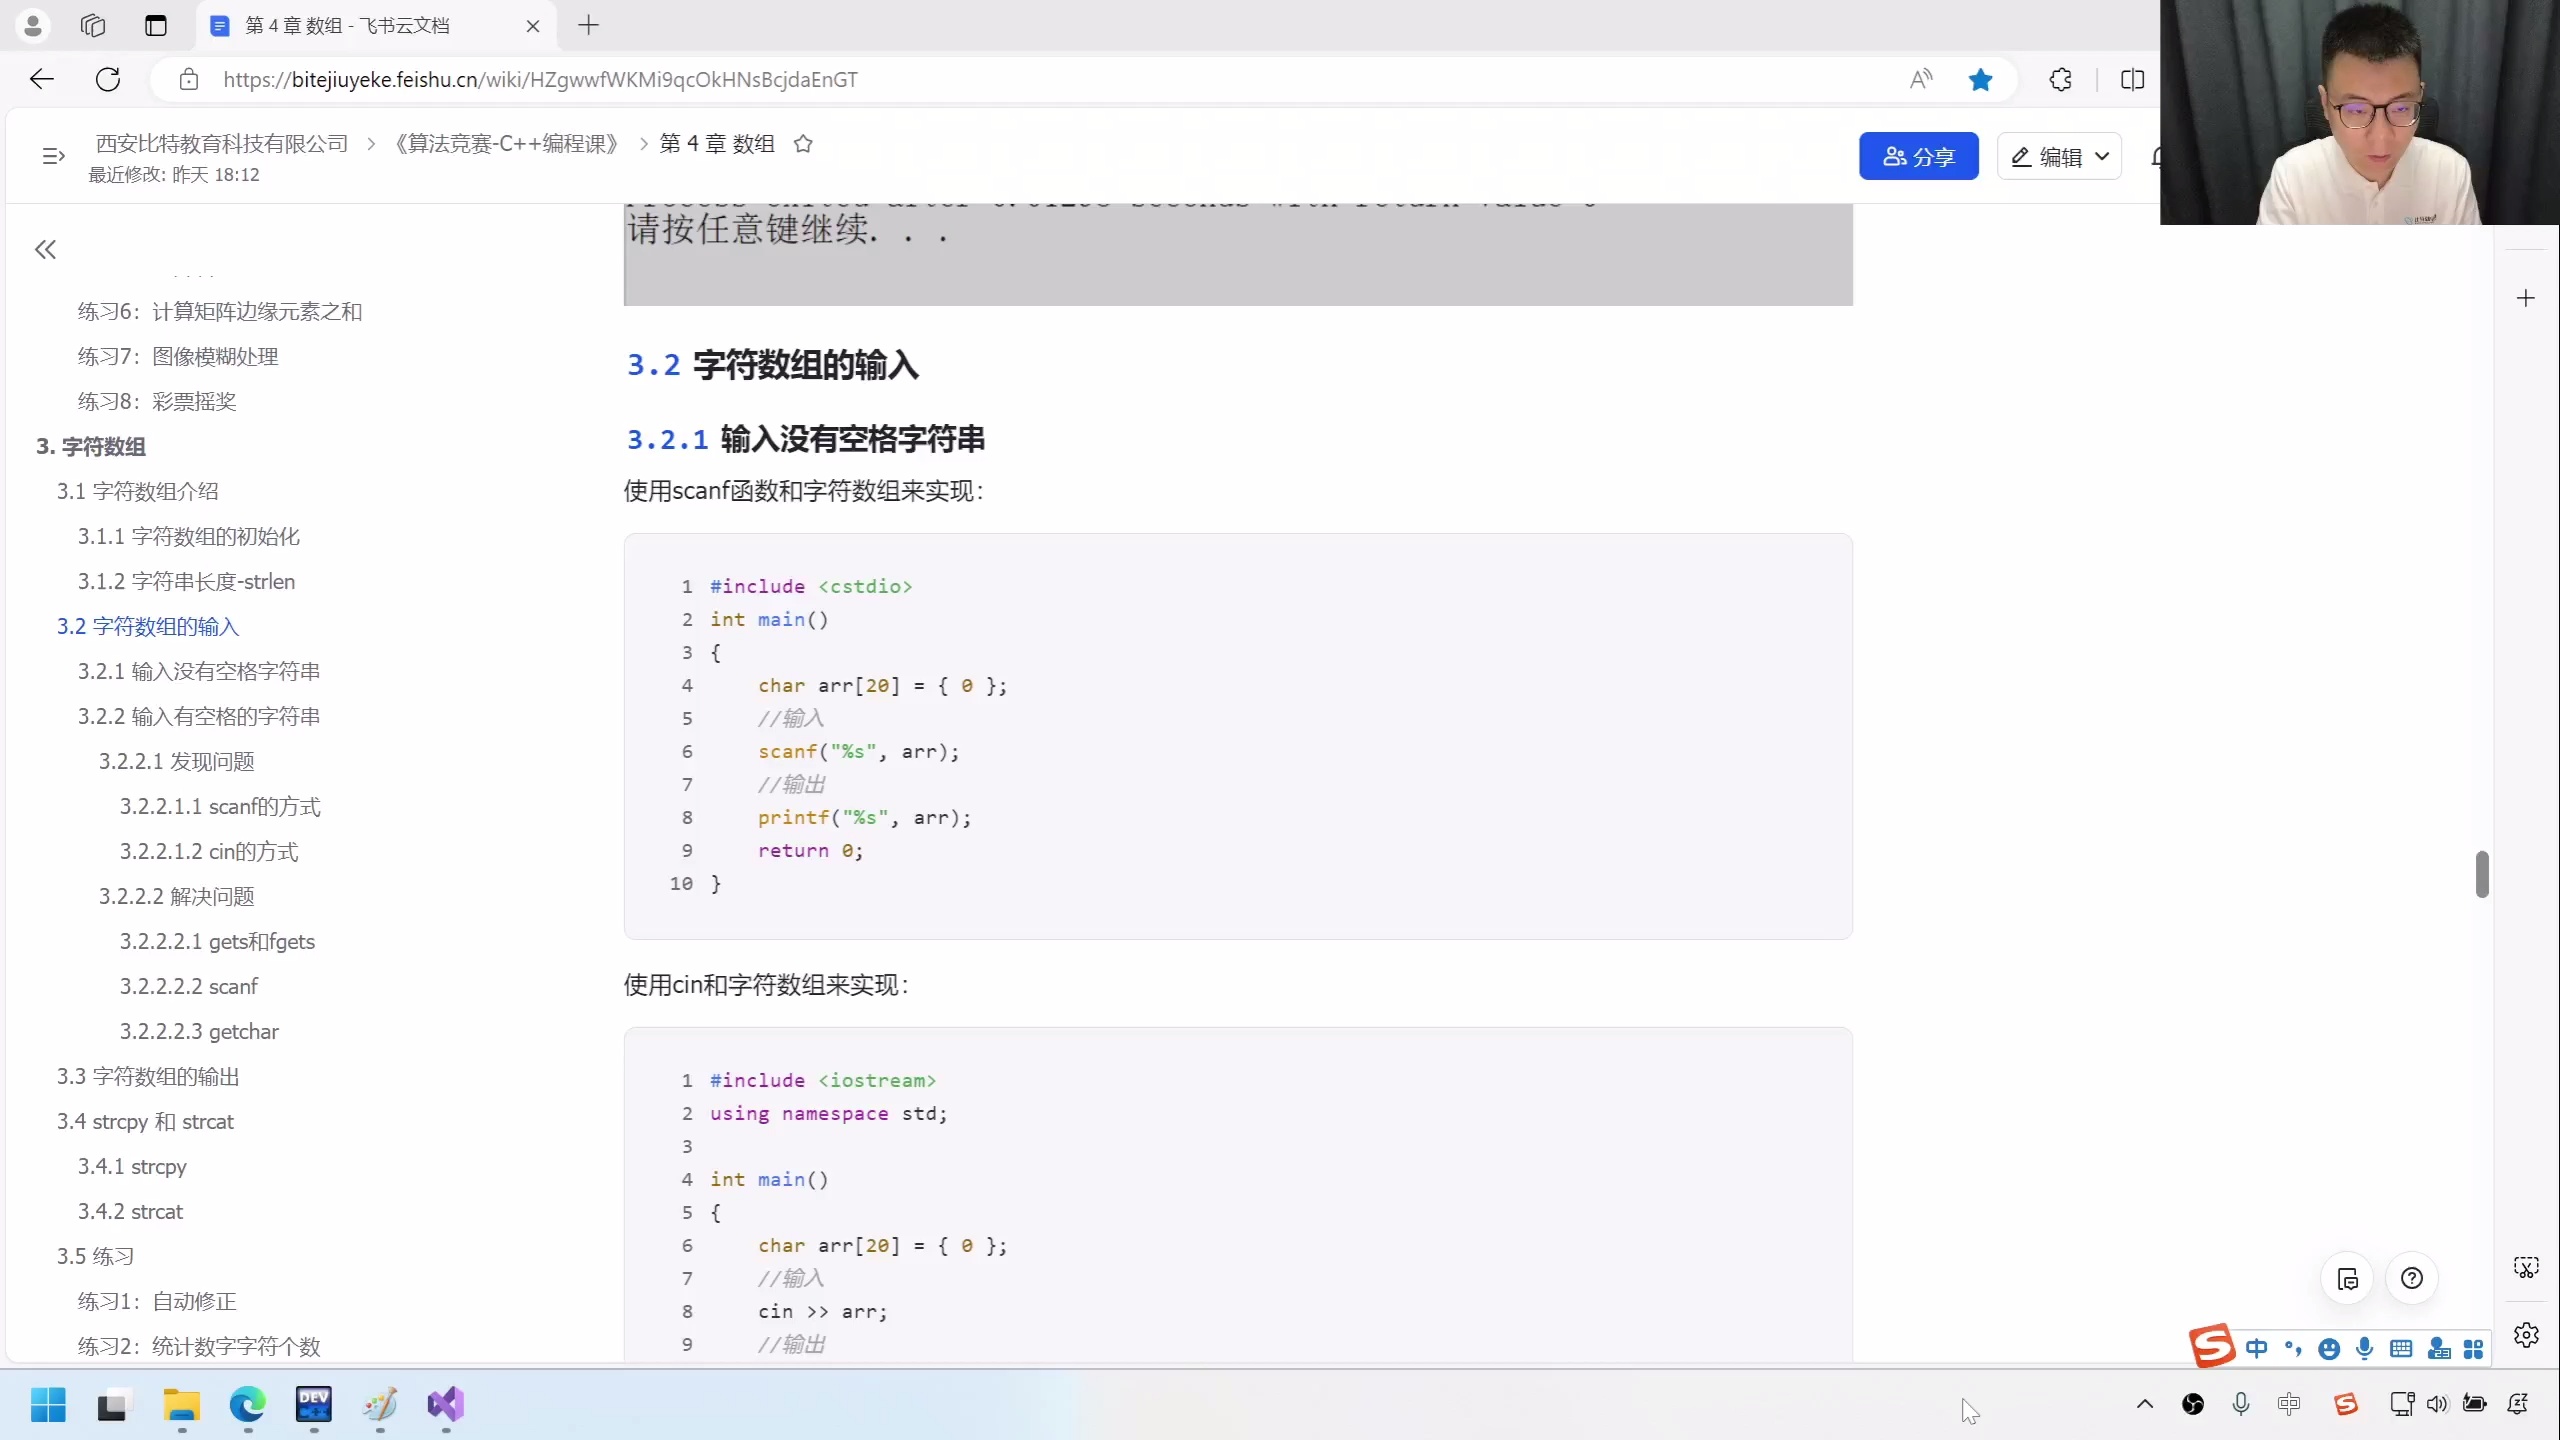The image size is (2560, 1440).
Task: Star this document next to 第4章 数组
Action: [x=802, y=144]
